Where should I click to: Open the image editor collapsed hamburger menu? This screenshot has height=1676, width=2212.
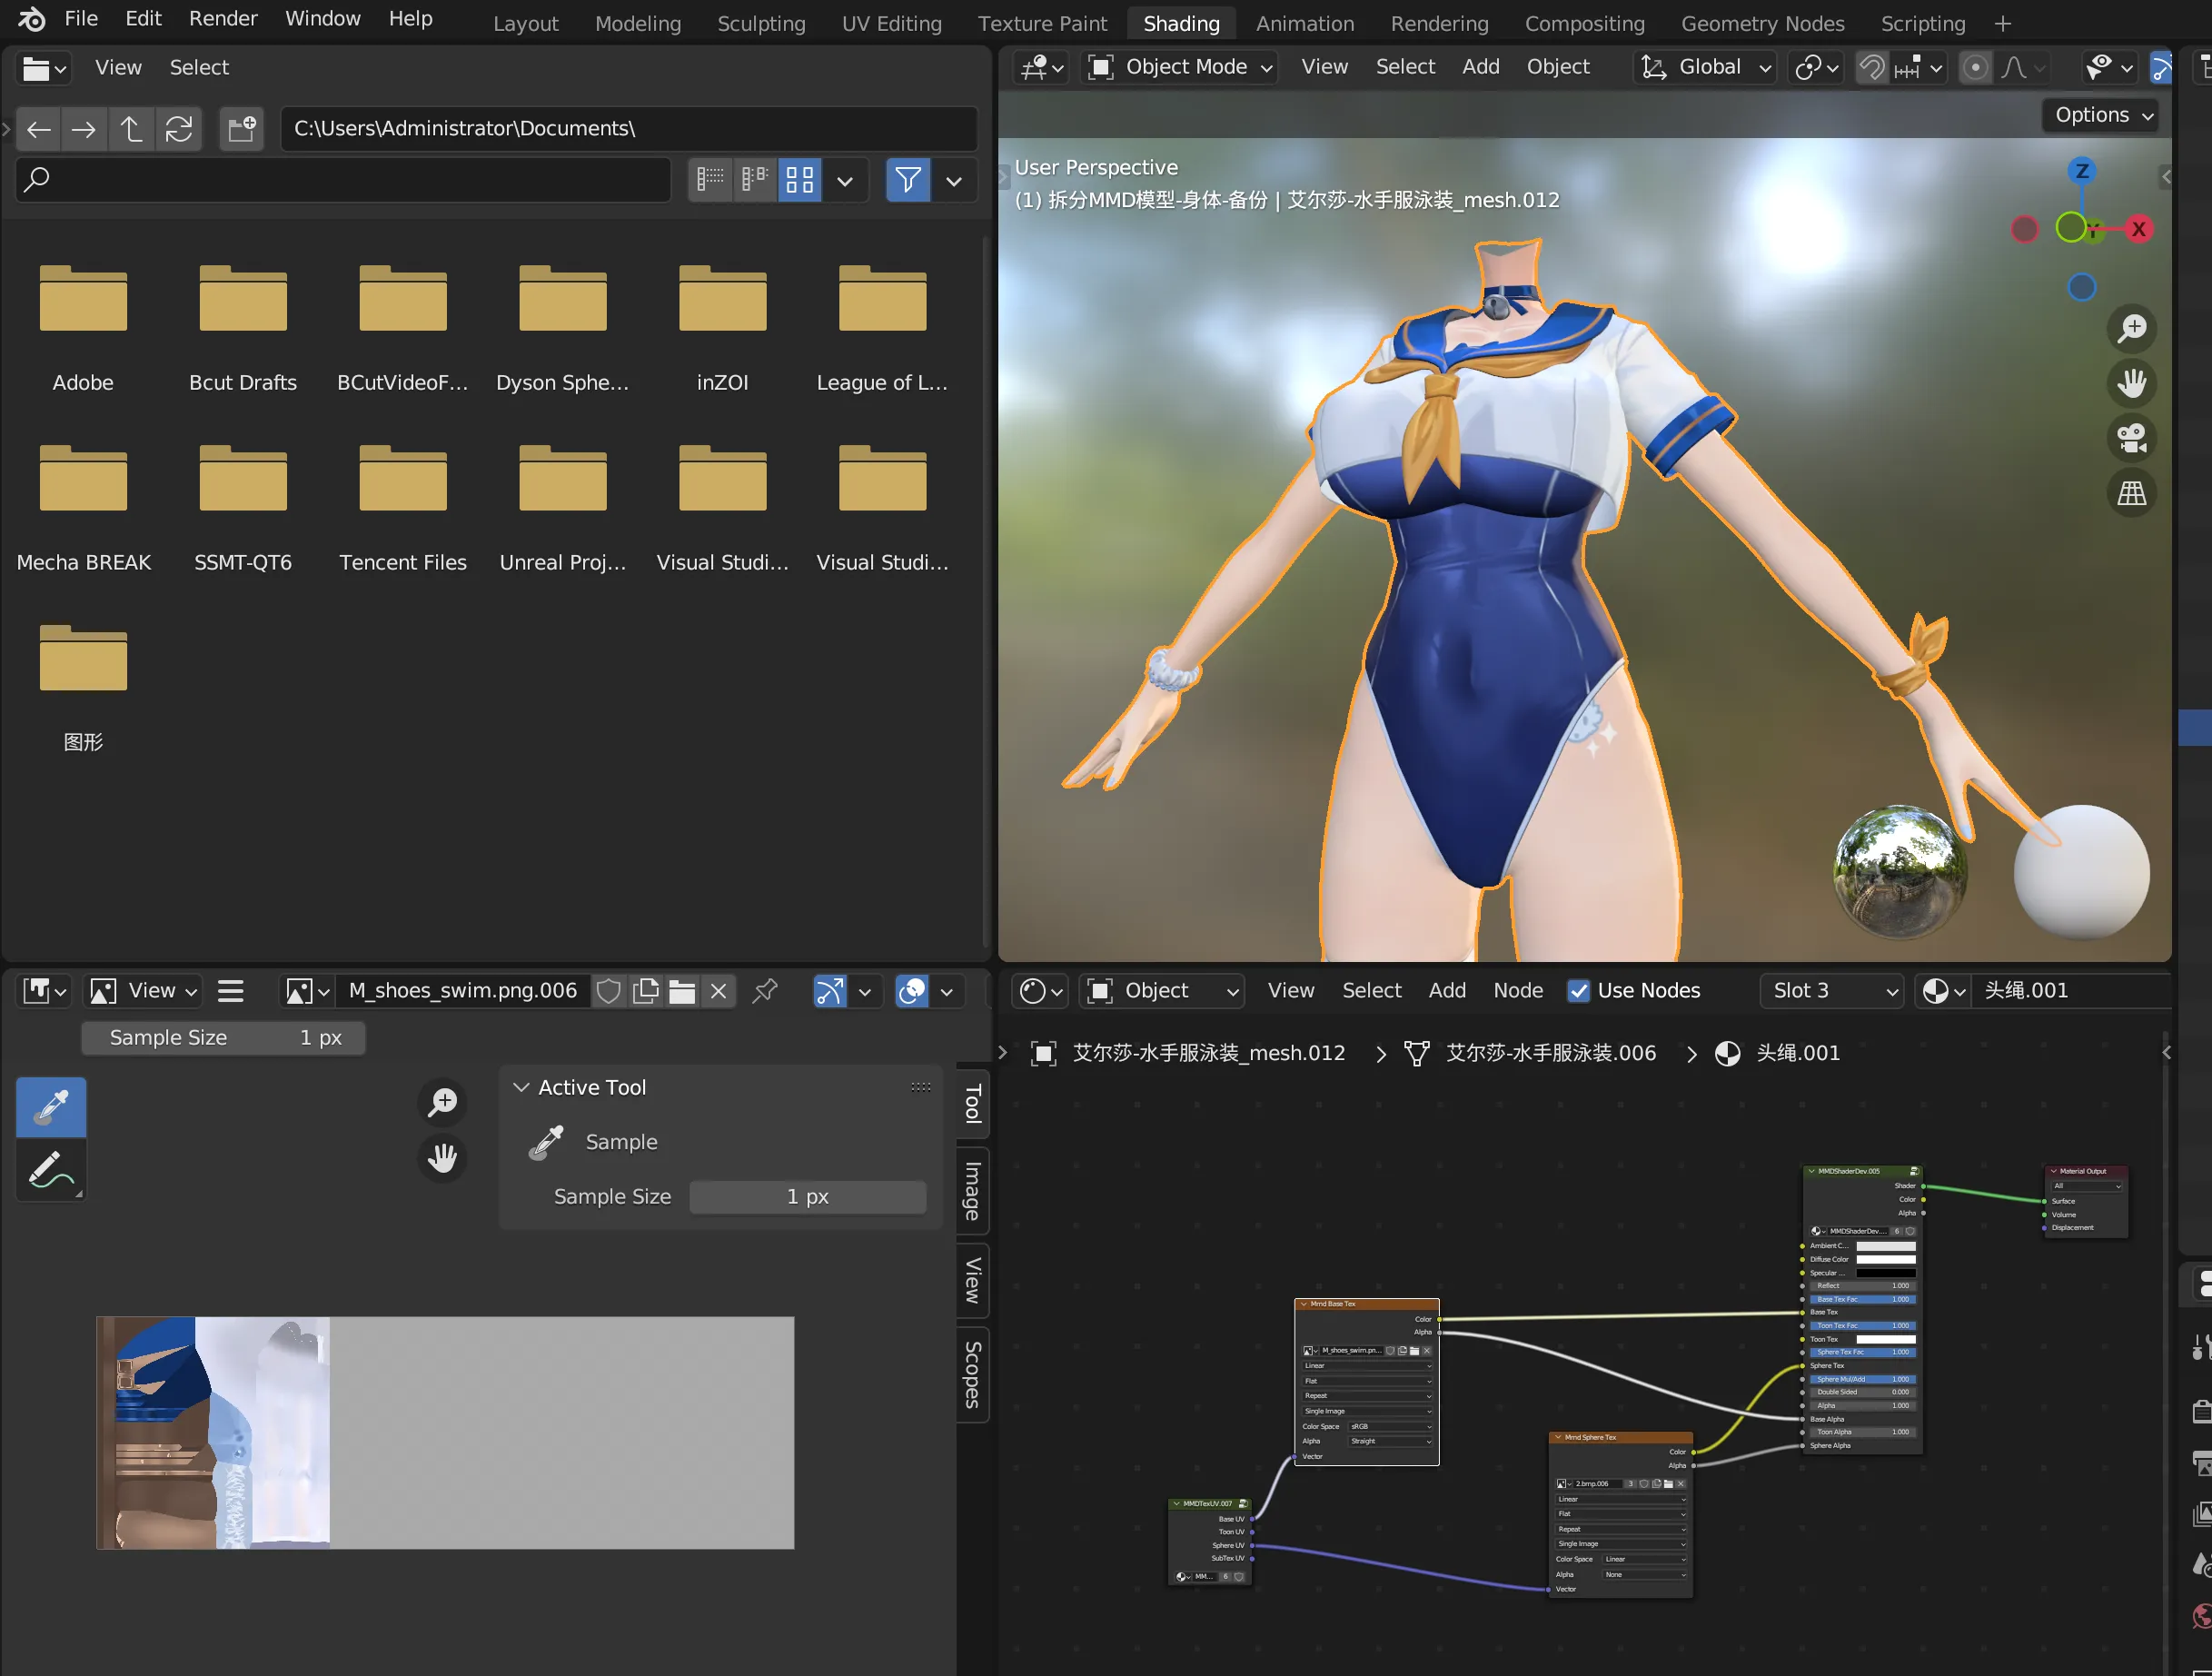point(231,991)
